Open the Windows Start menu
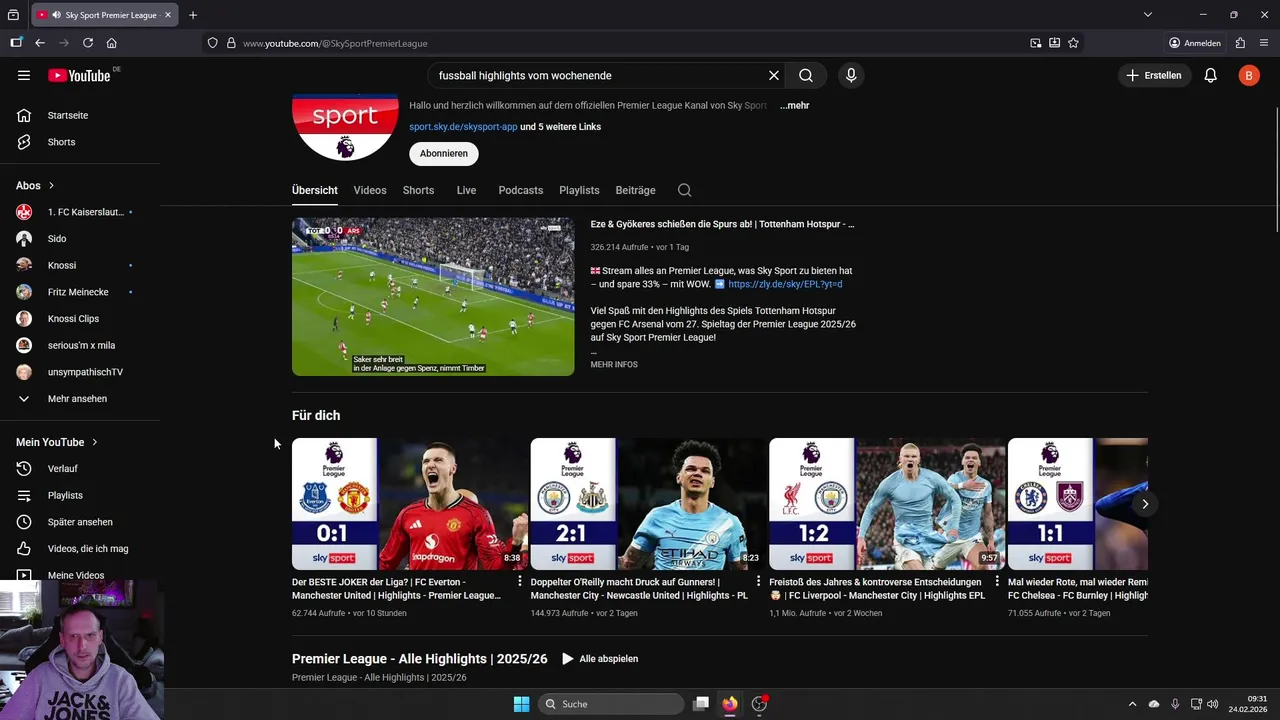Screen dimensions: 1280x720 click(x=521, y=704)
